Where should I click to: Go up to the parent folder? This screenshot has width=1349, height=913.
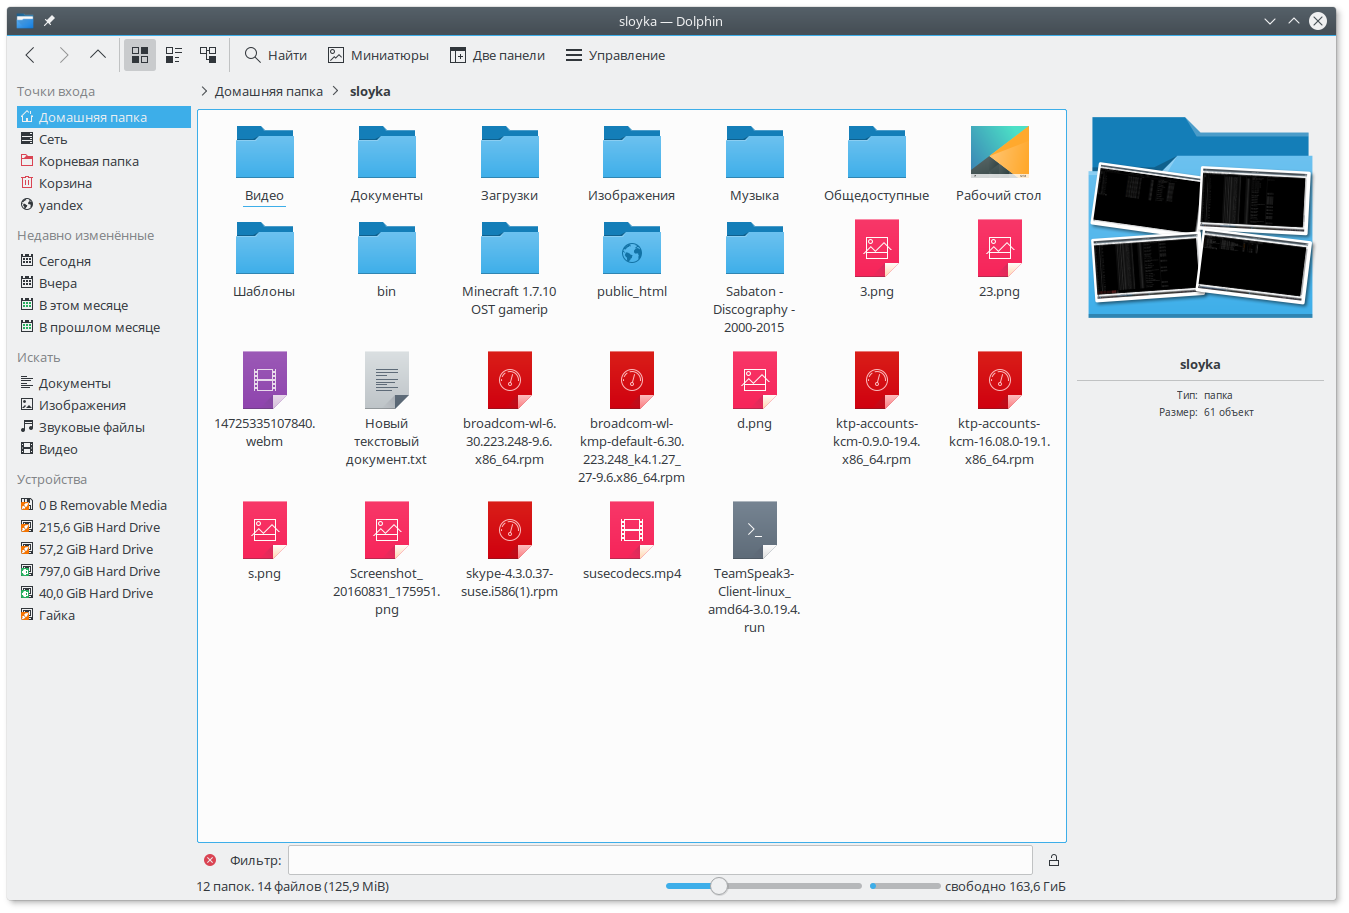click(x=98, y=55)
